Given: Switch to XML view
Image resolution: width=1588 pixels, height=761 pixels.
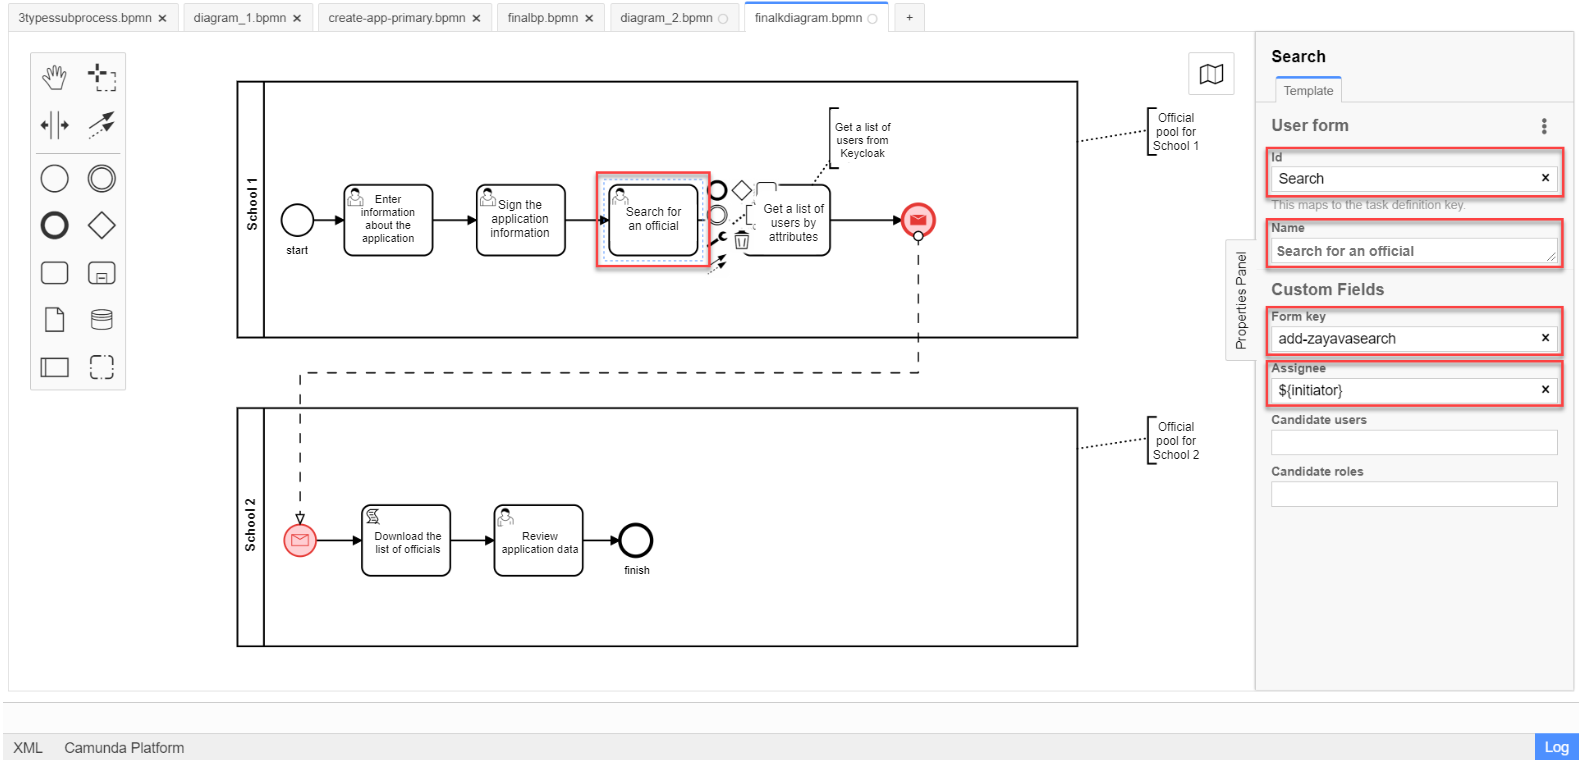Looking at the screenshot, I should coord(28,748).
